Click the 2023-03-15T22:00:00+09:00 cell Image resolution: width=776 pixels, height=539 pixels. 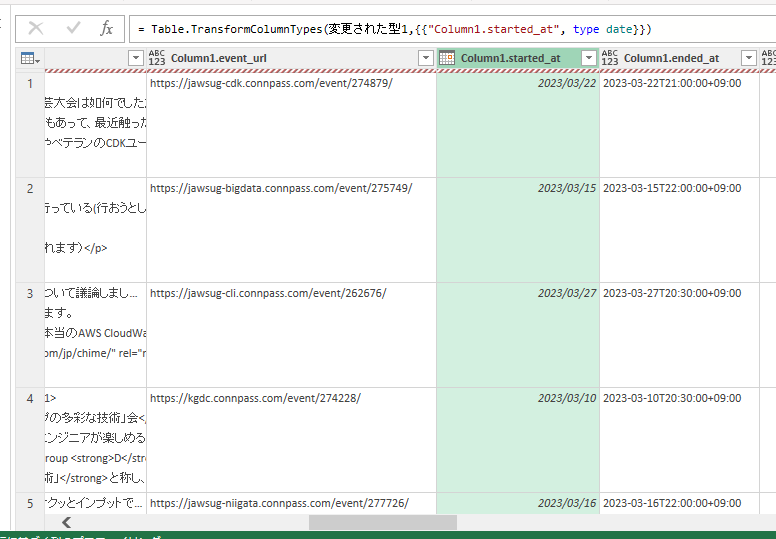pyautogui.click(x=679, y=230)
